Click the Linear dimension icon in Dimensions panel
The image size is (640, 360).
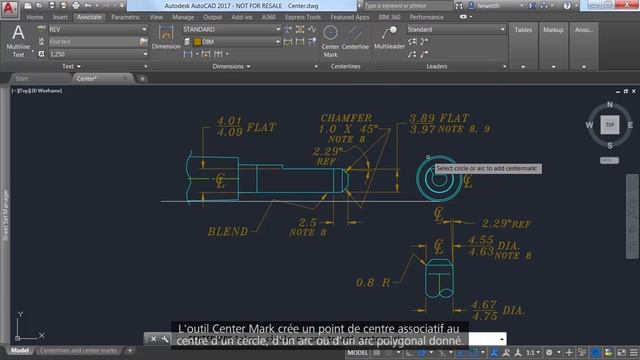click(187, 54)
